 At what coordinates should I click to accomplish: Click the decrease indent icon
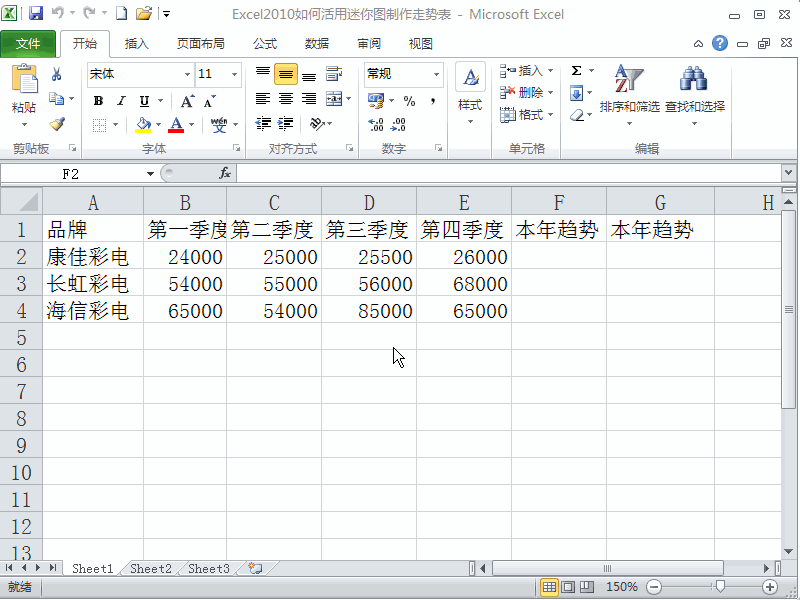point(263,124)
